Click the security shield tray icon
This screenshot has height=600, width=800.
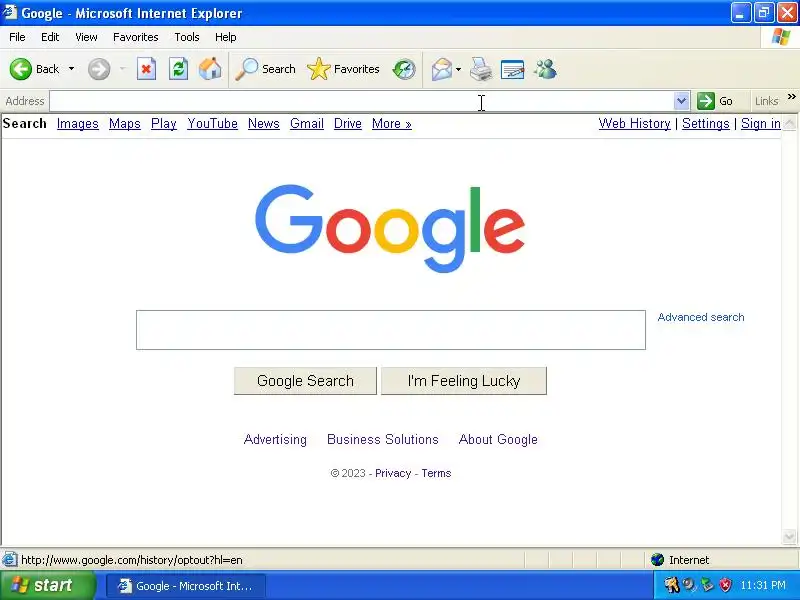point(726,585)
